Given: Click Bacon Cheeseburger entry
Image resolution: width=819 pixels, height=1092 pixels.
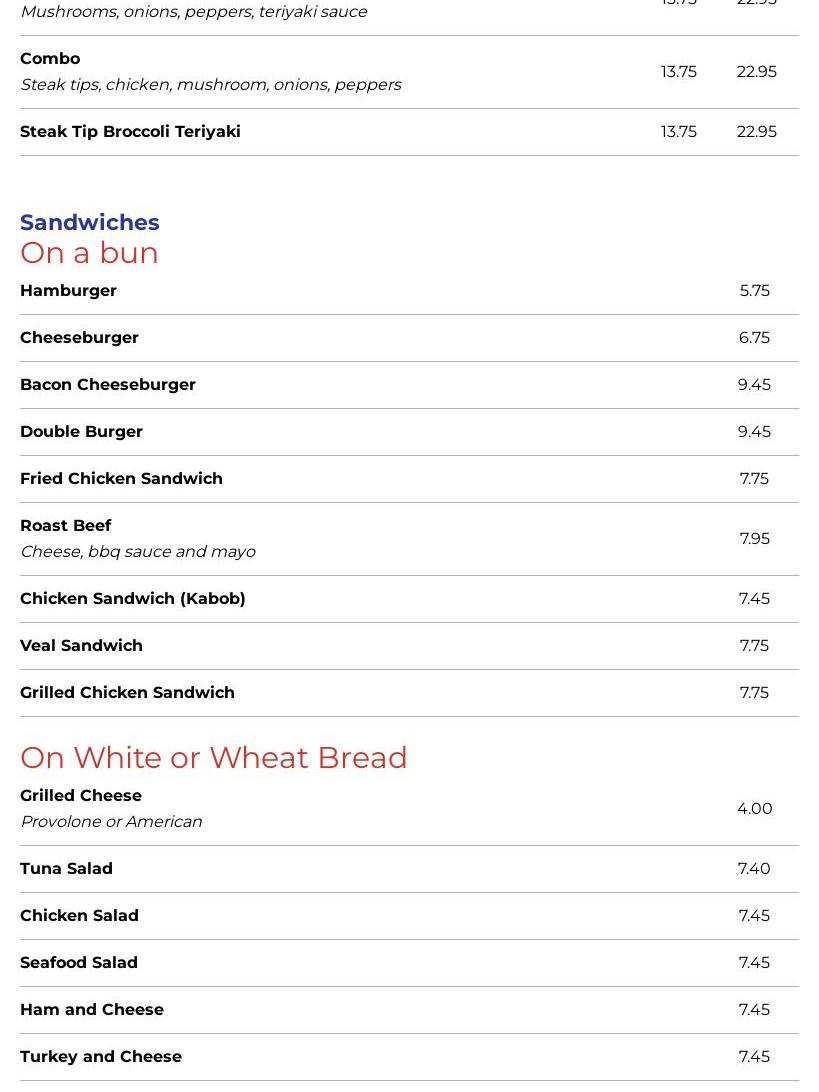Looking at the screenshot, I should click(x=108, y=385).
